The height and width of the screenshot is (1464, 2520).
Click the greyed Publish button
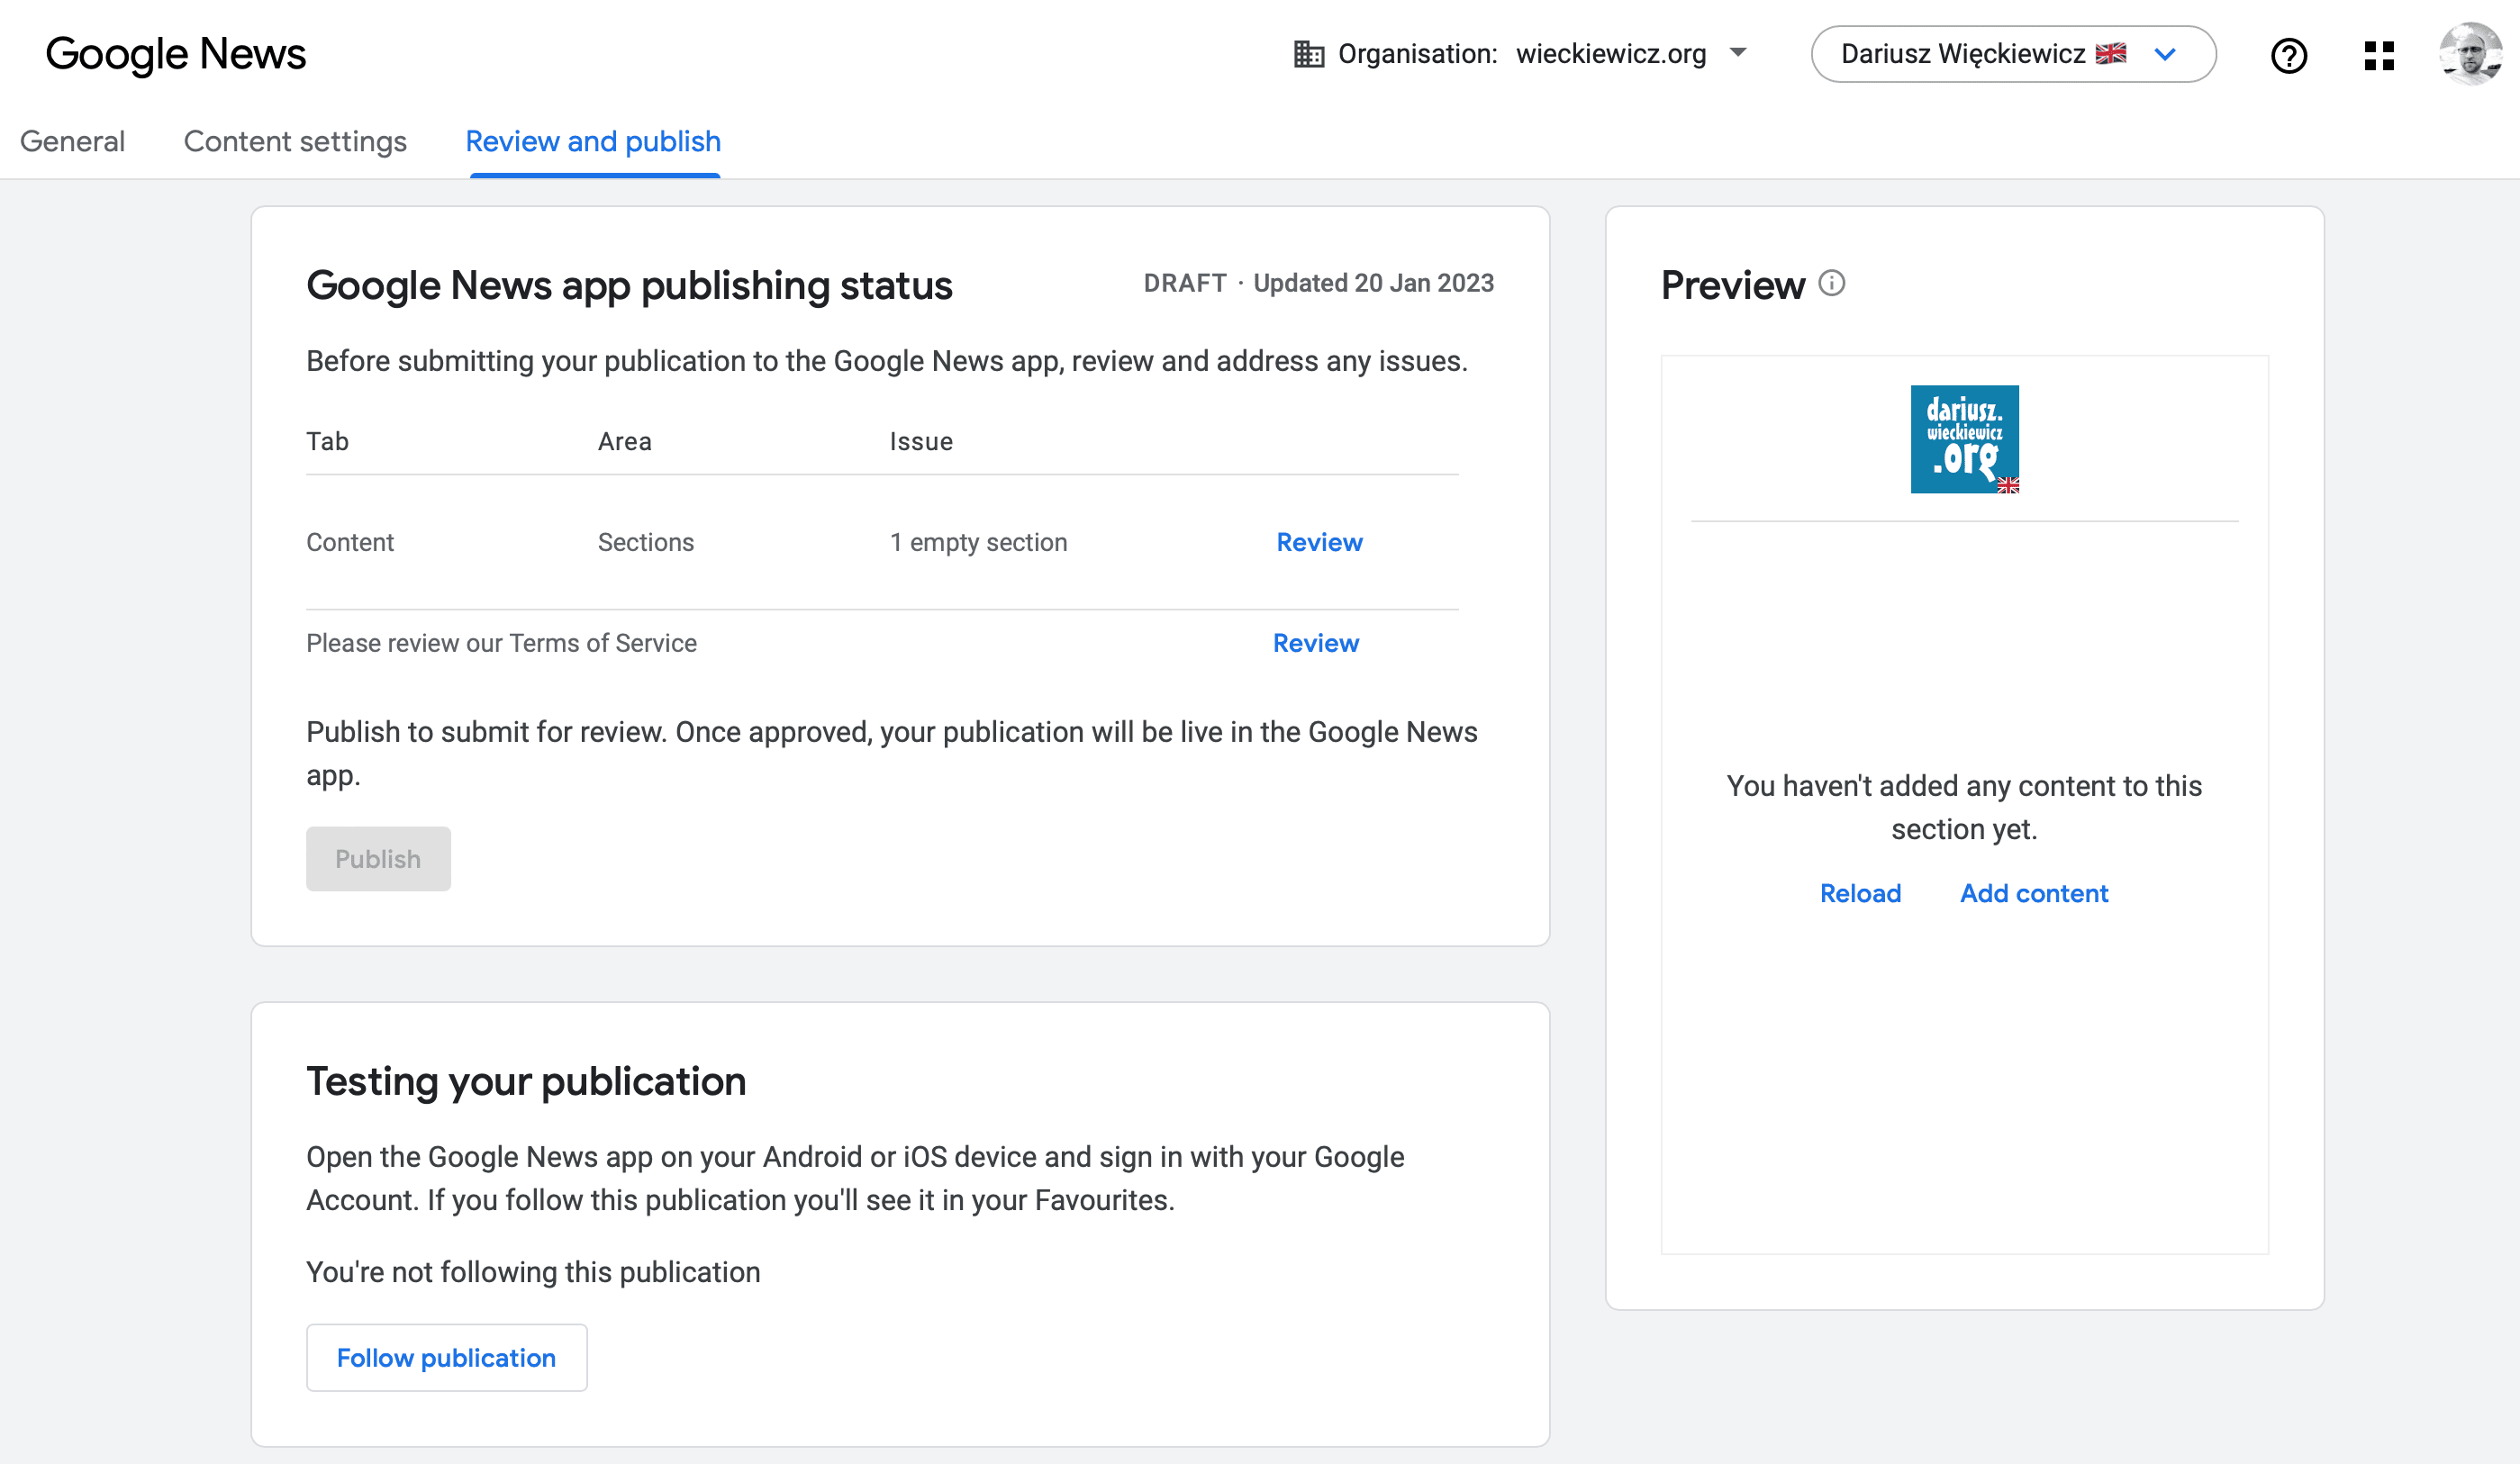[378, 859]
